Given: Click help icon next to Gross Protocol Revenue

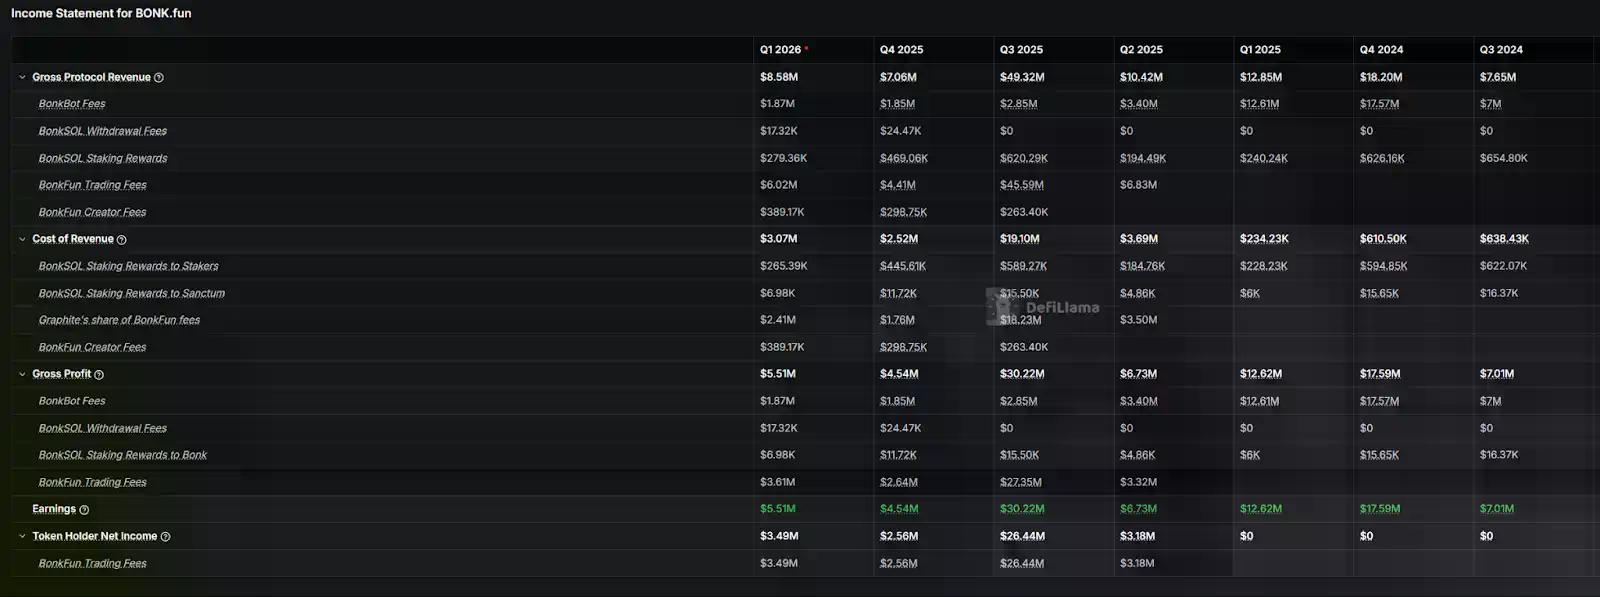Looking at the screenshot, I should point(159,78).
